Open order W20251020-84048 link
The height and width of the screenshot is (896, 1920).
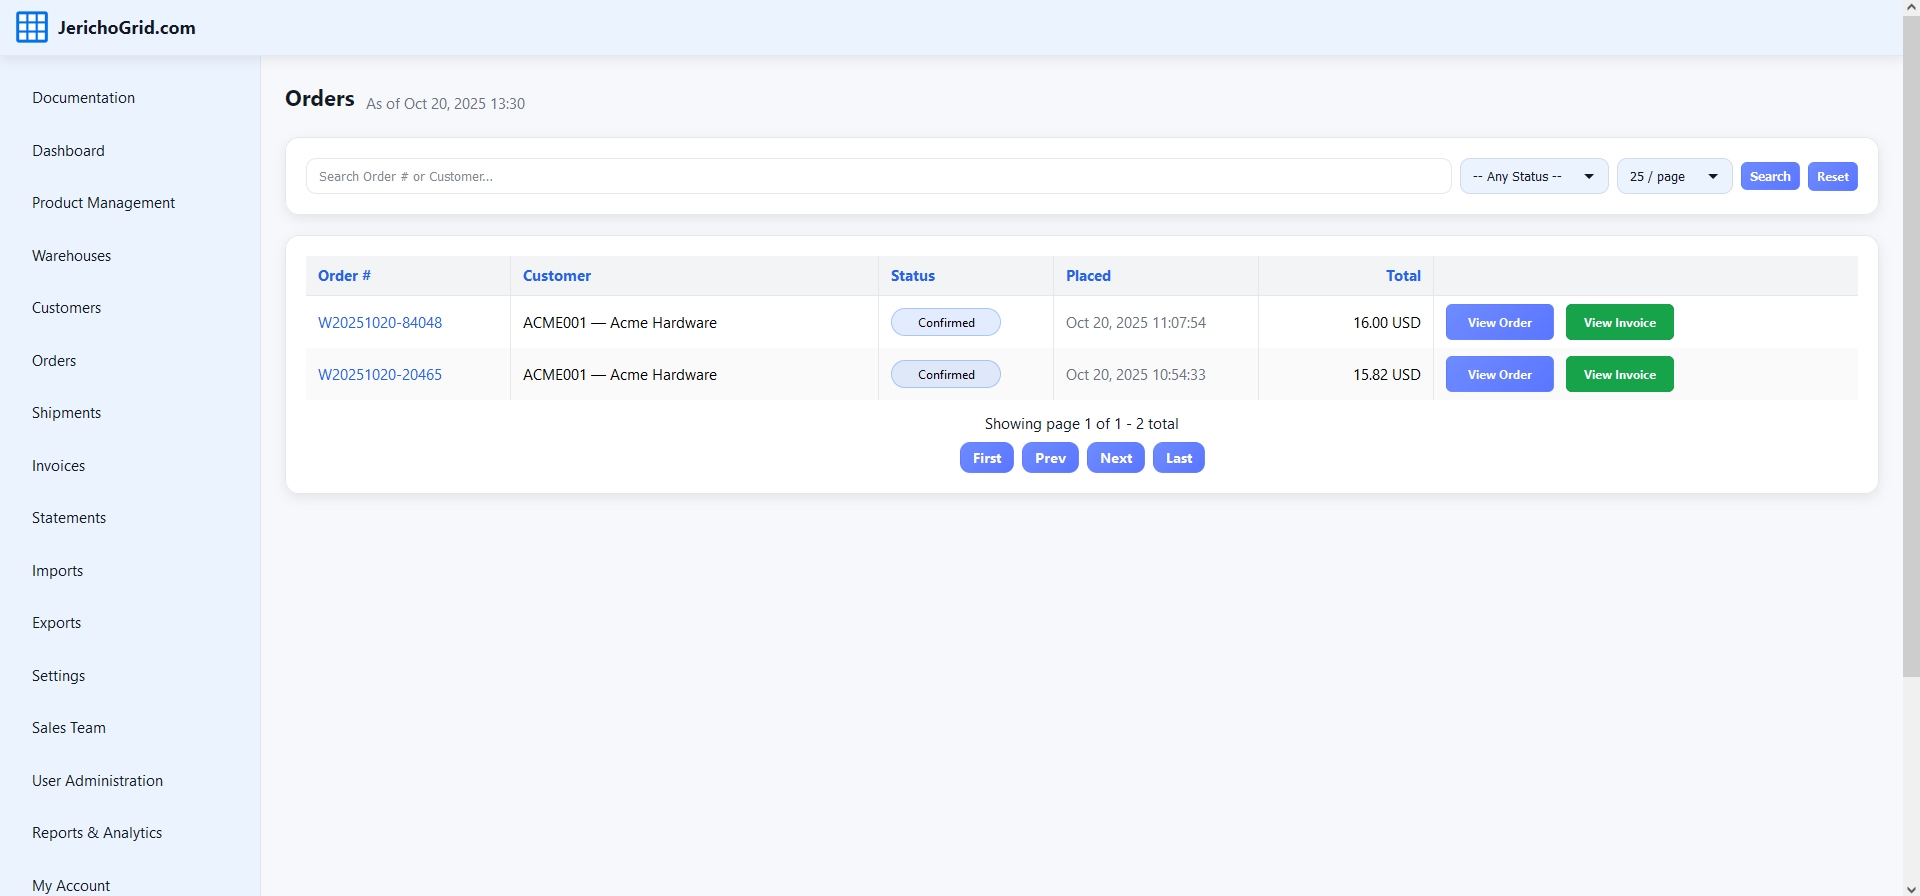click(x=380, y=323)
